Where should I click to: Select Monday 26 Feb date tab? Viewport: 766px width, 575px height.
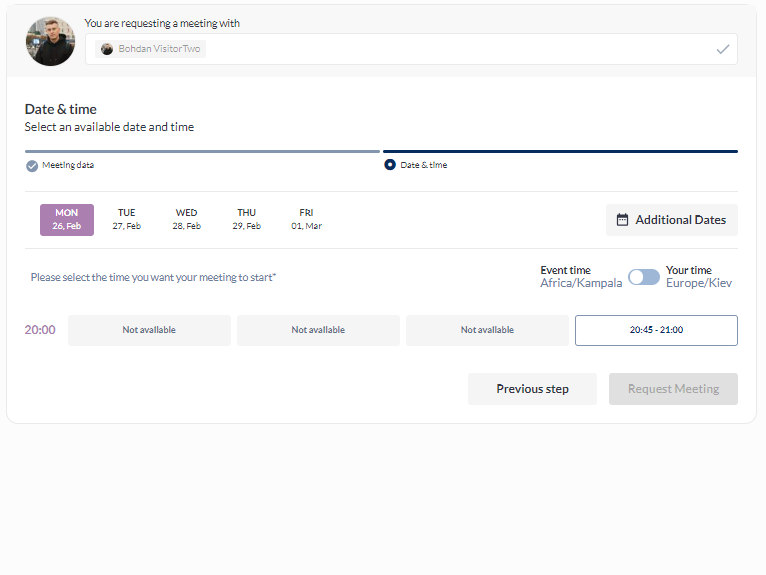click(x=67, y=220)
